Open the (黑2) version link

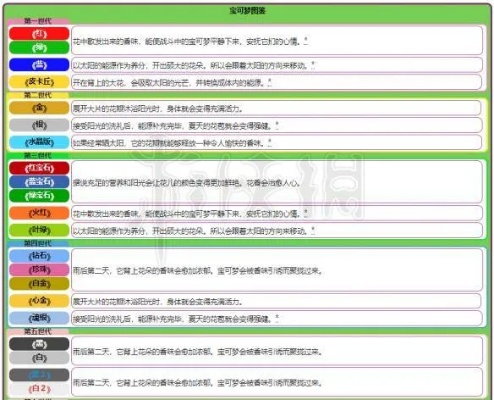[39, 375]
